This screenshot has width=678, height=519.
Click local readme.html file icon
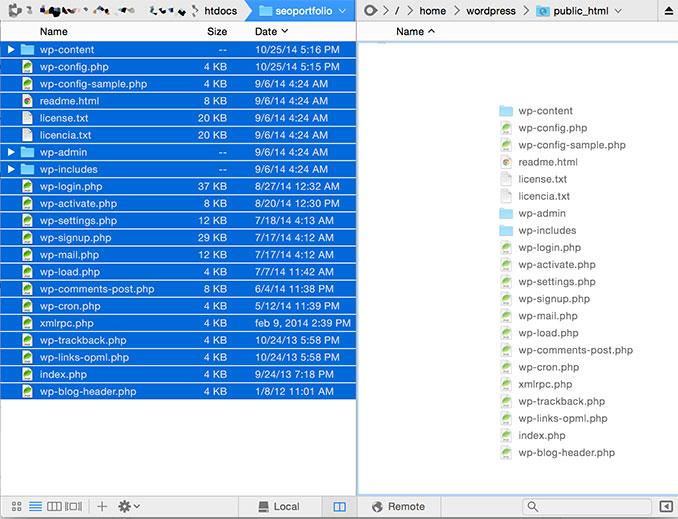27,101
